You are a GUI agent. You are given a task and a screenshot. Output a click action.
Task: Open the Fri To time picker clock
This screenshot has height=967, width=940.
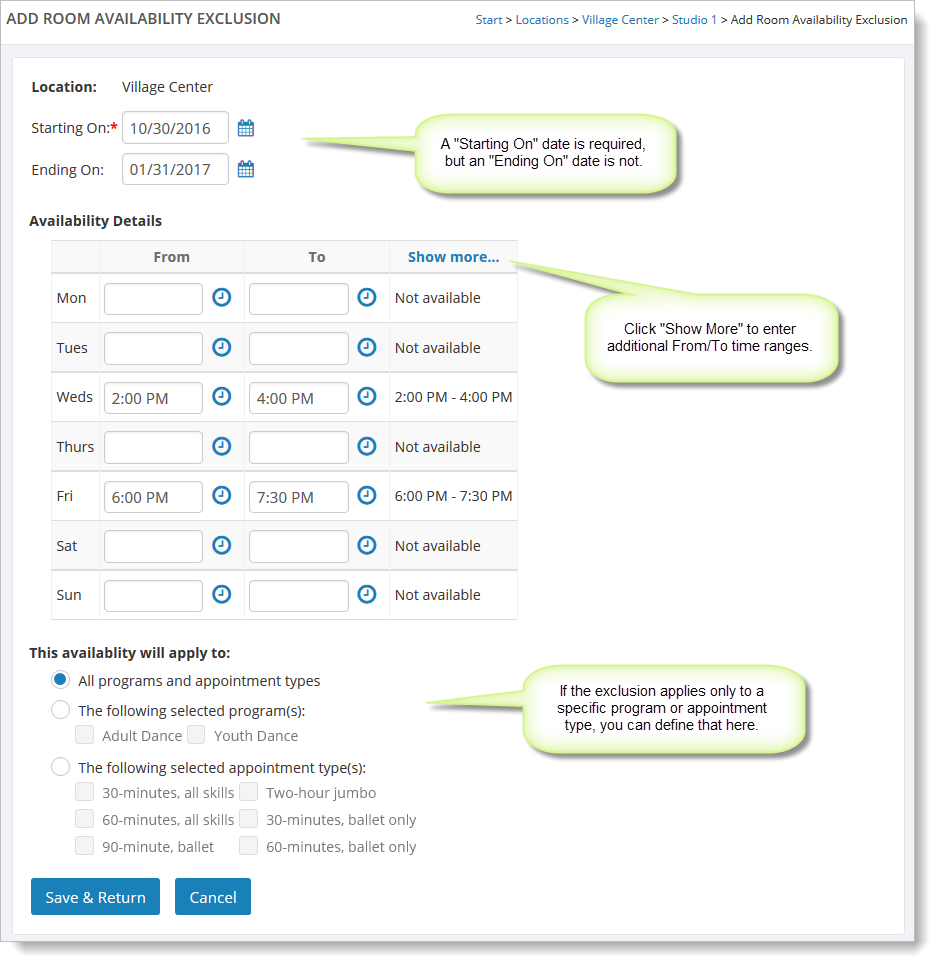click(367, 495)
